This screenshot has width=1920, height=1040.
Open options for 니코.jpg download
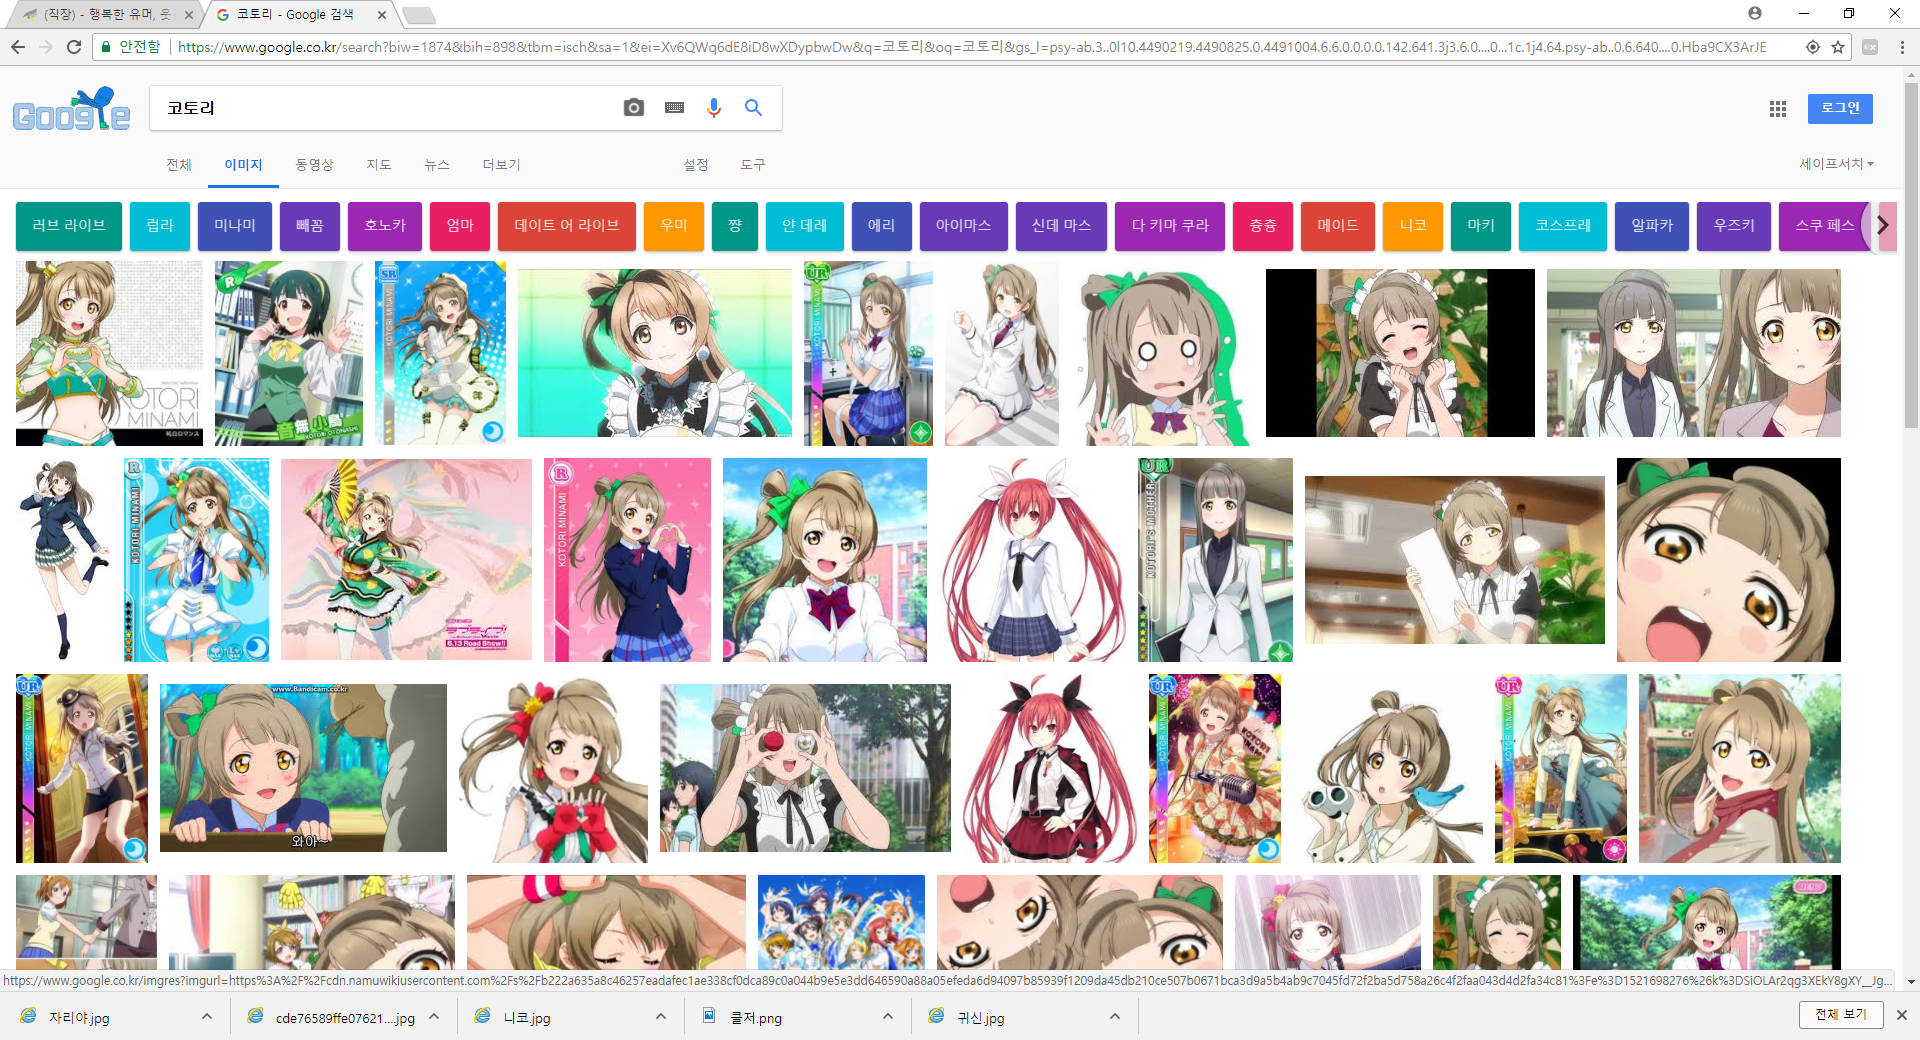661,1017
